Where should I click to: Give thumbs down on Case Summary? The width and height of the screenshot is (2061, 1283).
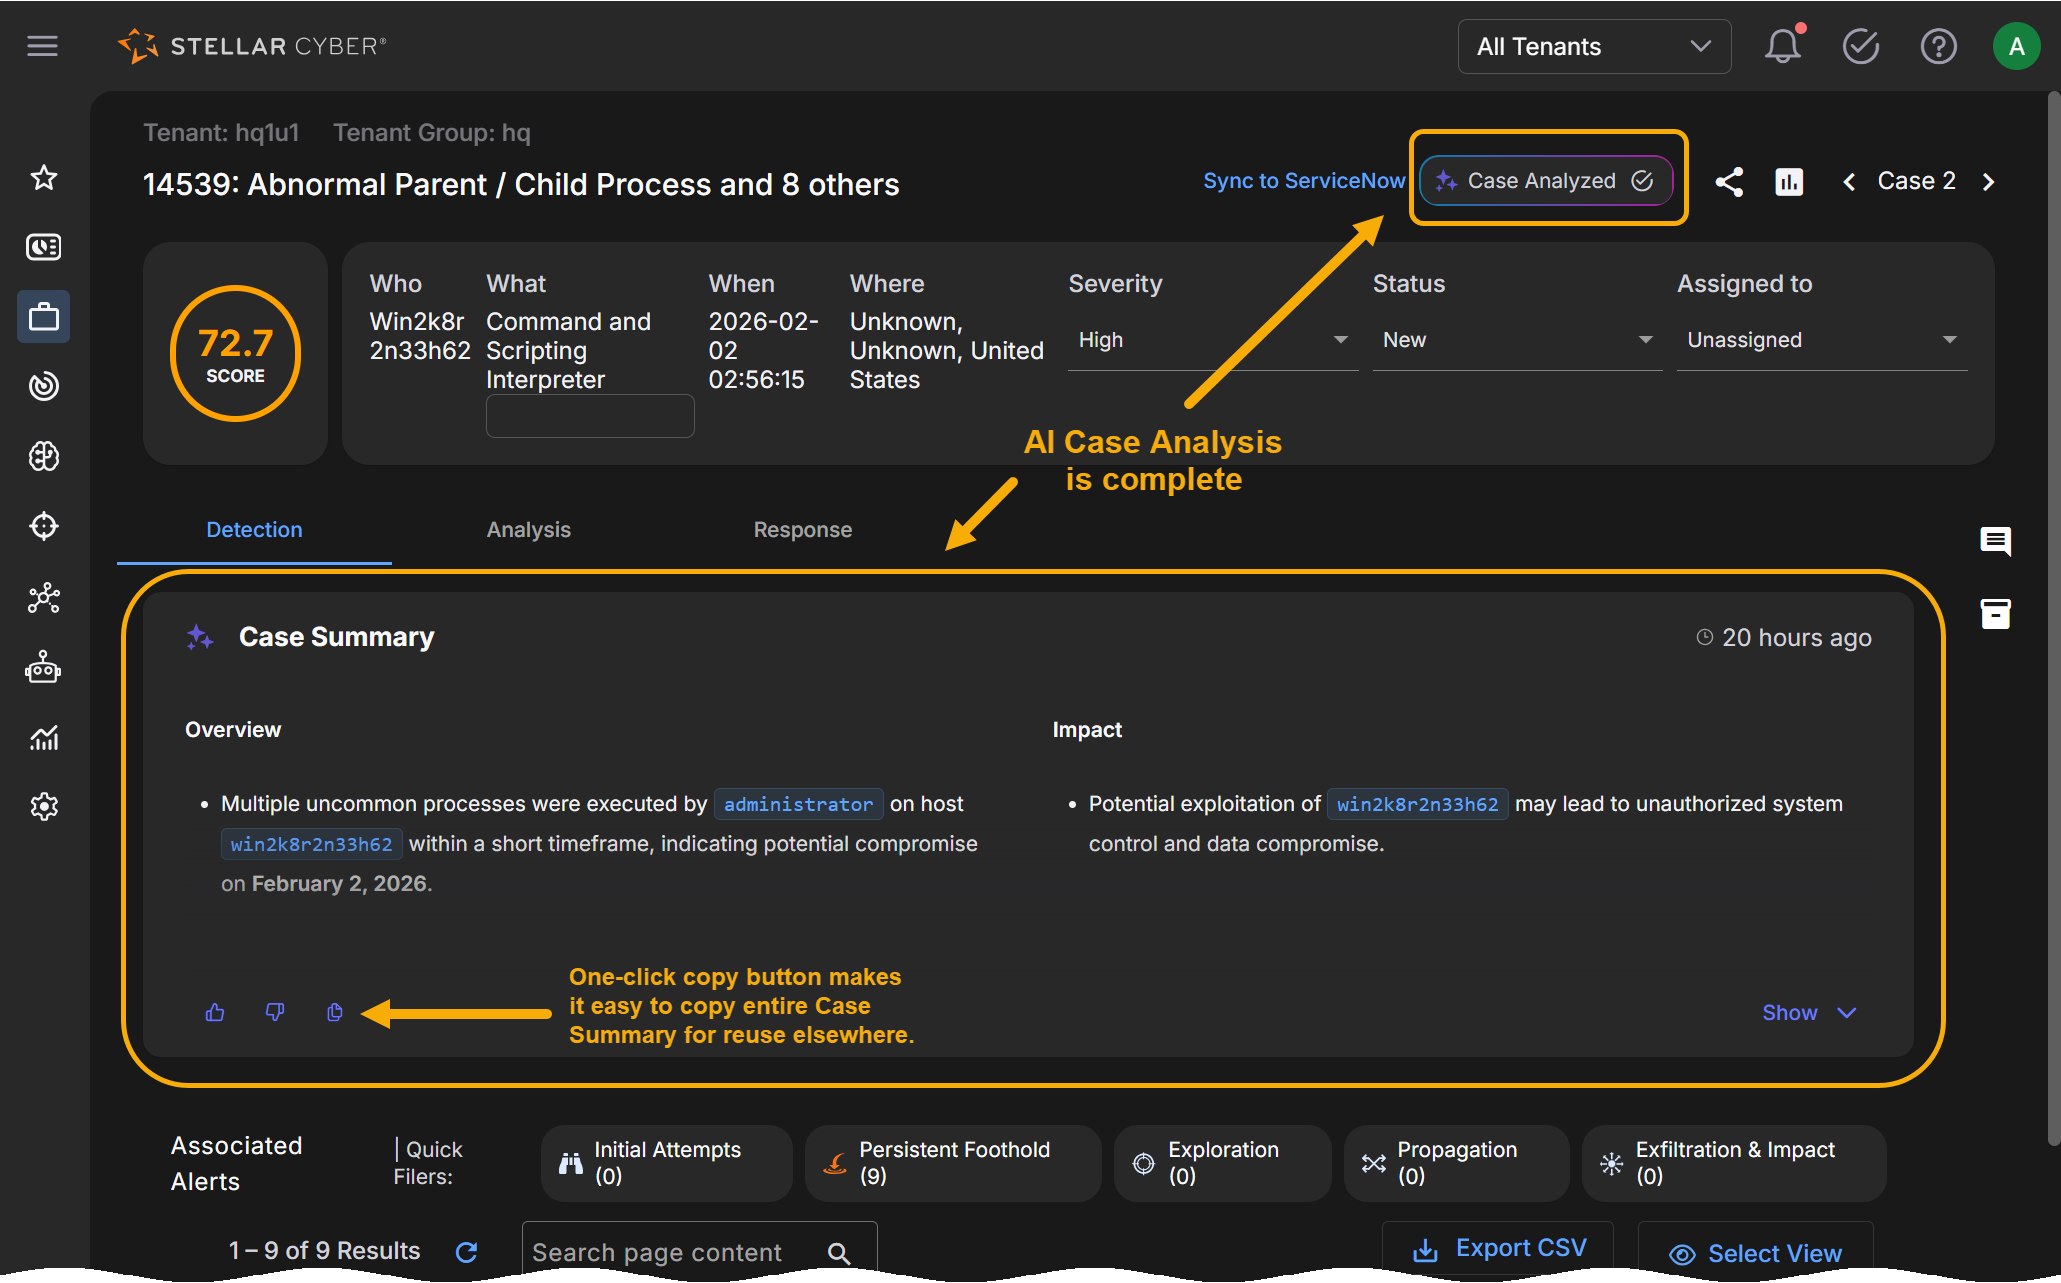tap(275, 1013)
